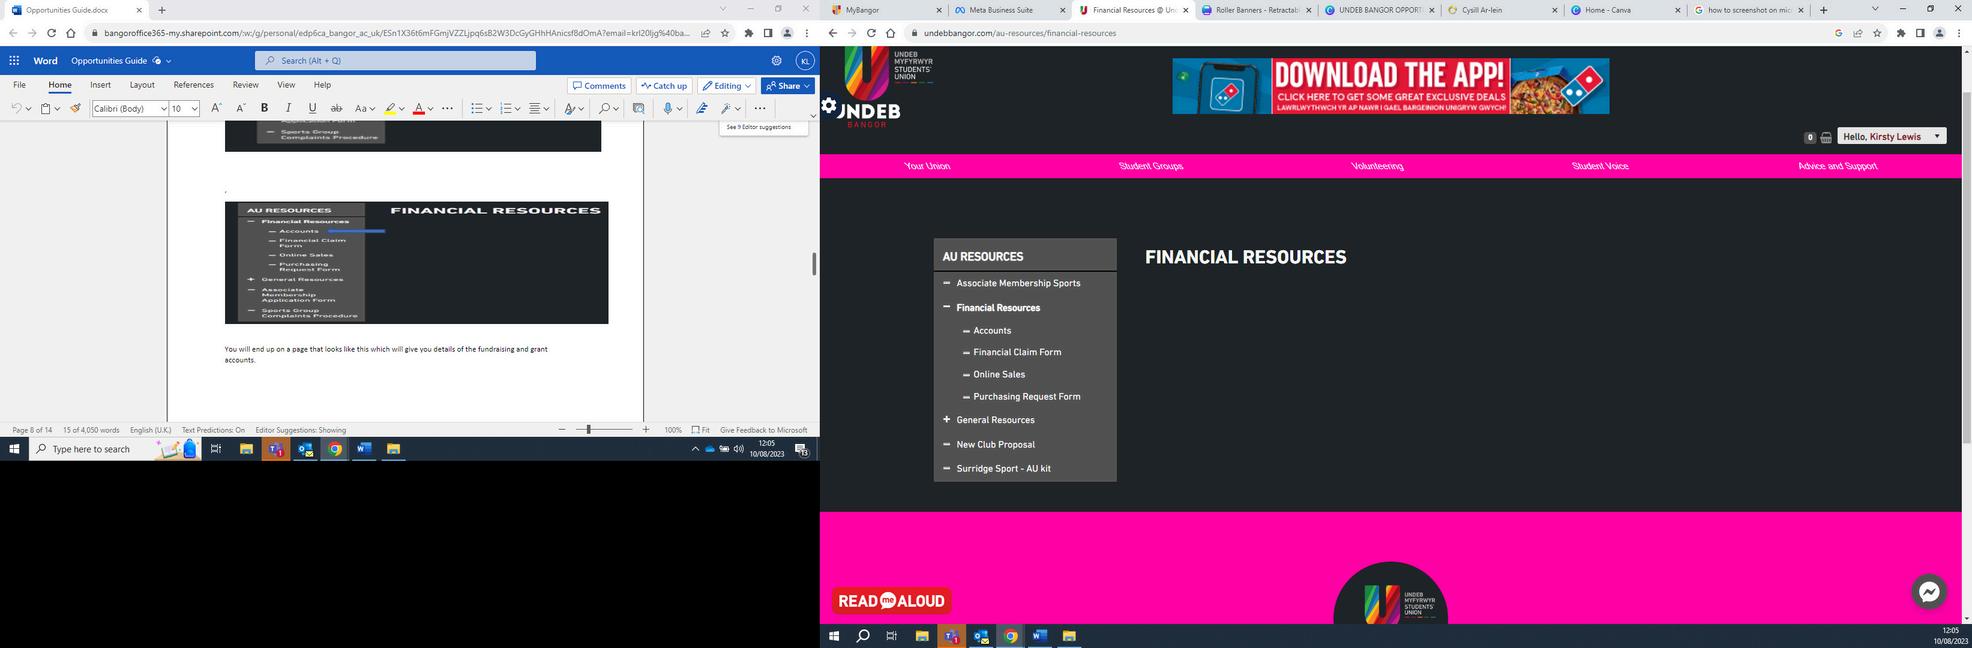This screenshot has height=648, width=1972.
Task: Click the Fit page button in status bar
Action: 700,430
